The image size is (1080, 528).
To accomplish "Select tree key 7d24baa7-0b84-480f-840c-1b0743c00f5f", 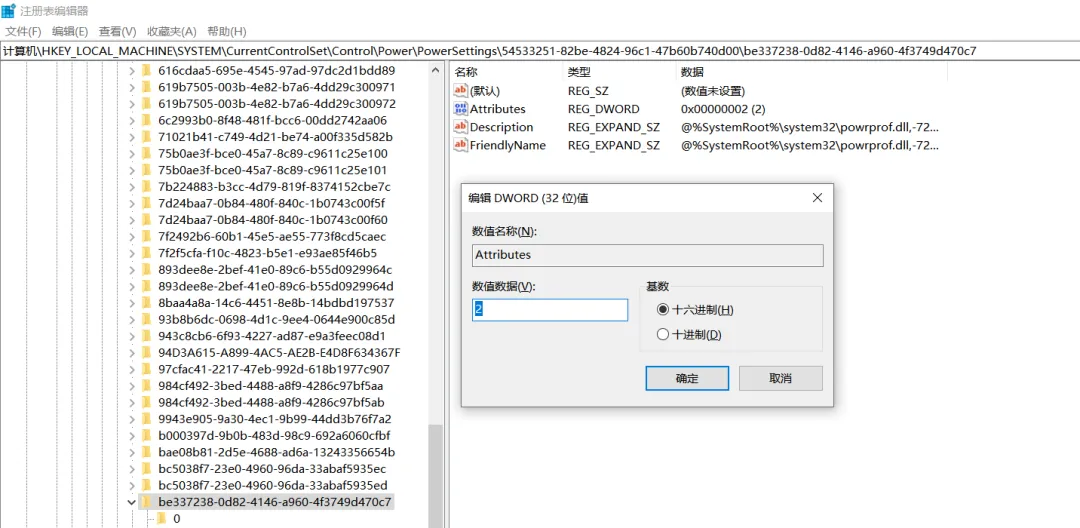I will [271, 203].
